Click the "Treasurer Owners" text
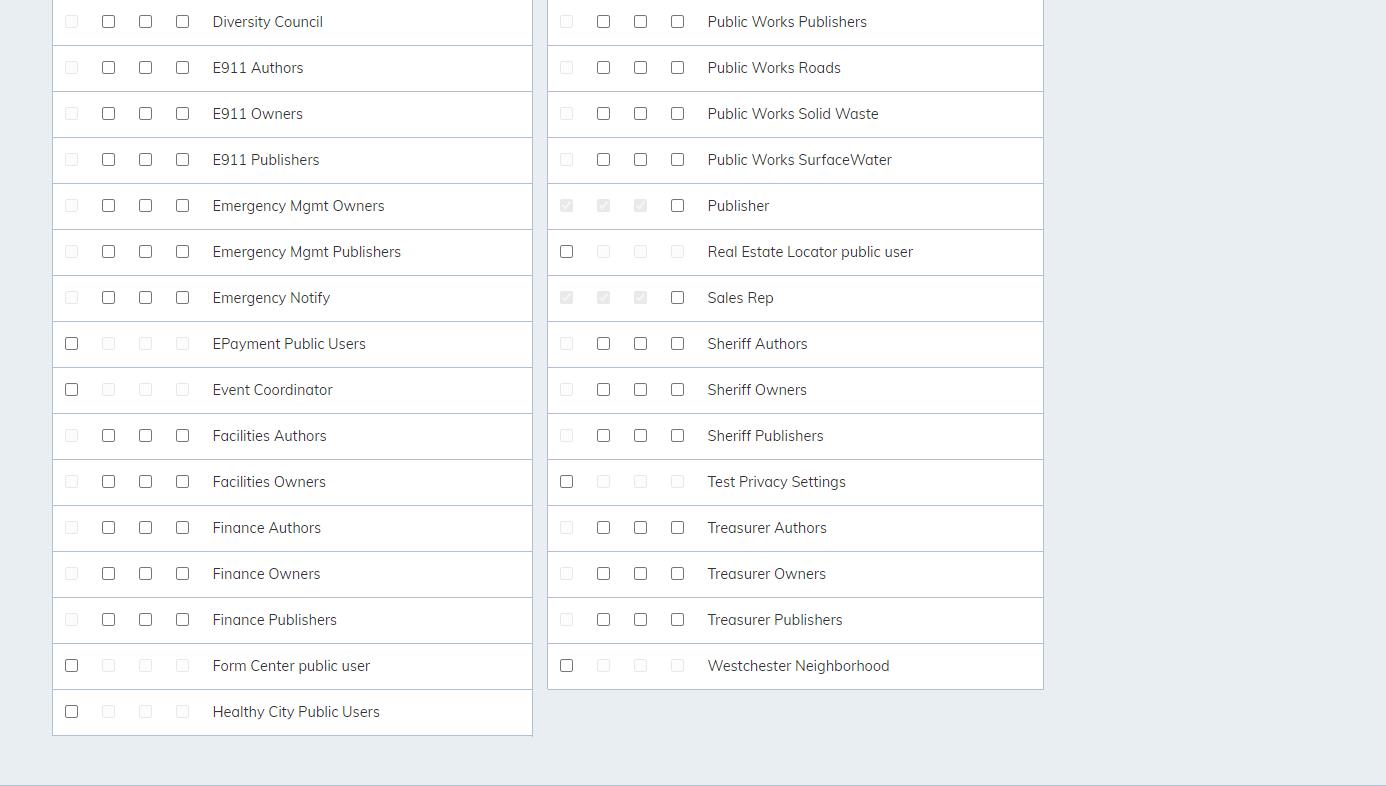 tap(766, 574)
